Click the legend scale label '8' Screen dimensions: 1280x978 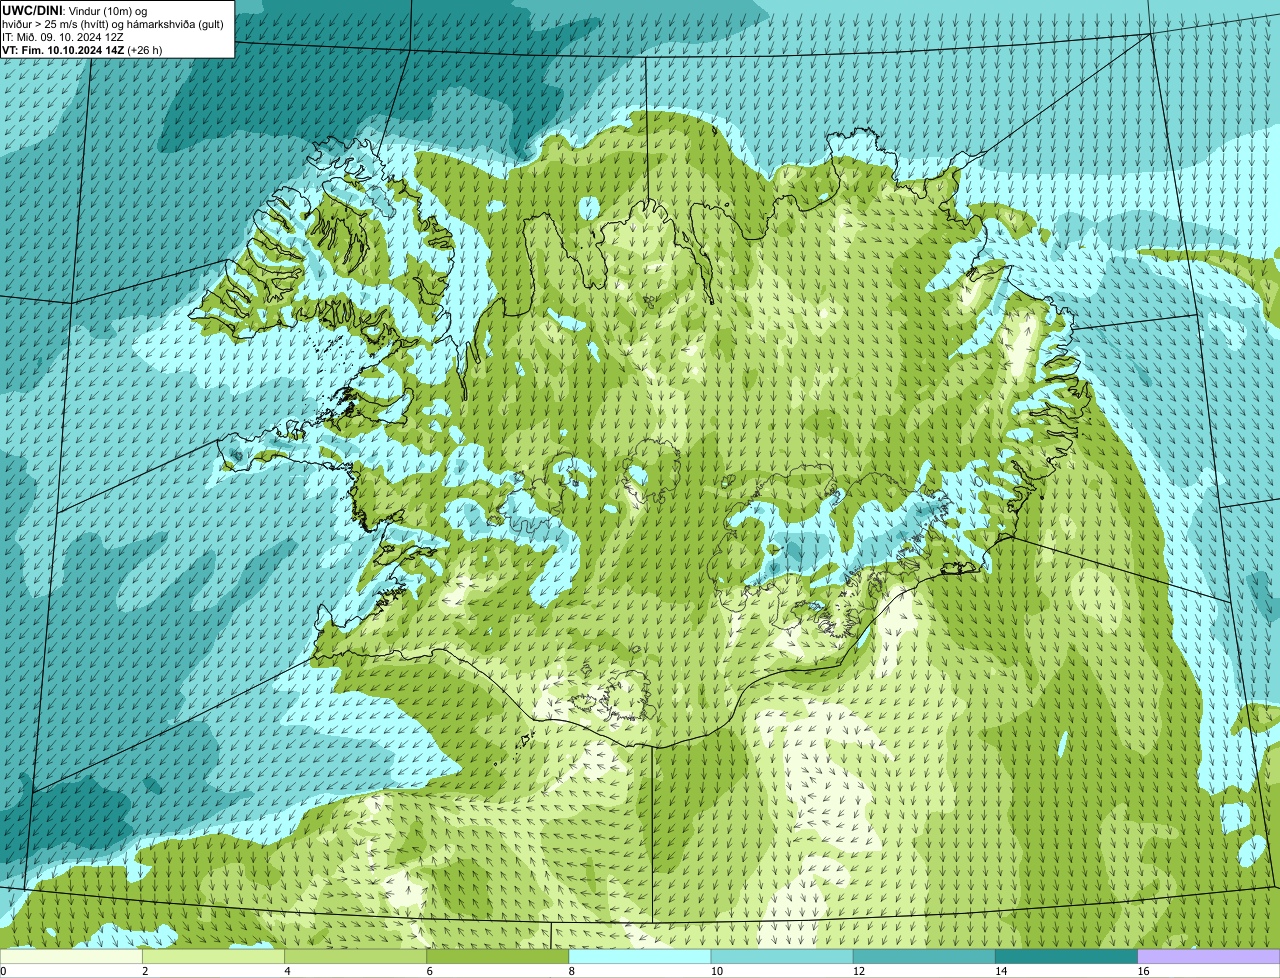click(571, 971)
